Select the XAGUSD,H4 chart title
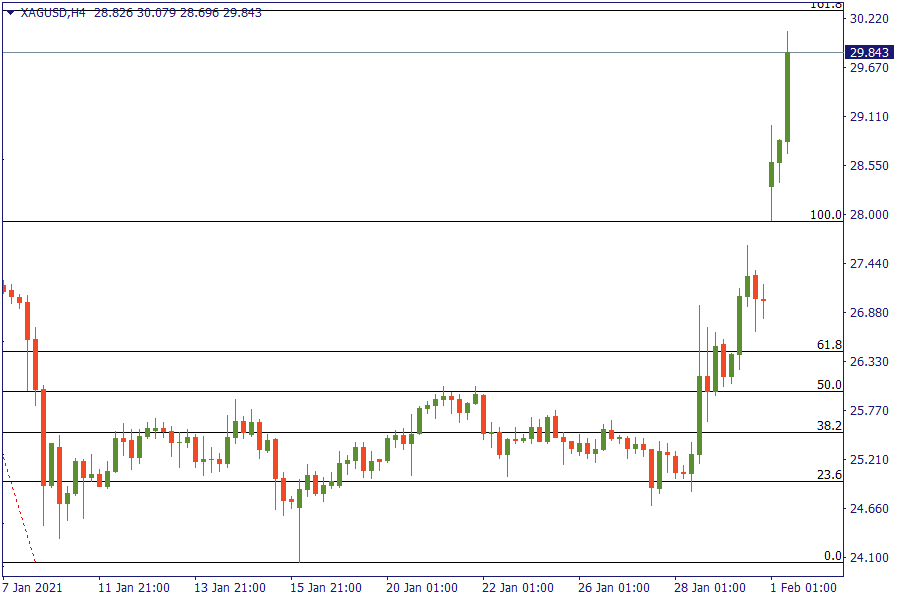The width and height of the screenshot is (900, 600). point(54,13)
